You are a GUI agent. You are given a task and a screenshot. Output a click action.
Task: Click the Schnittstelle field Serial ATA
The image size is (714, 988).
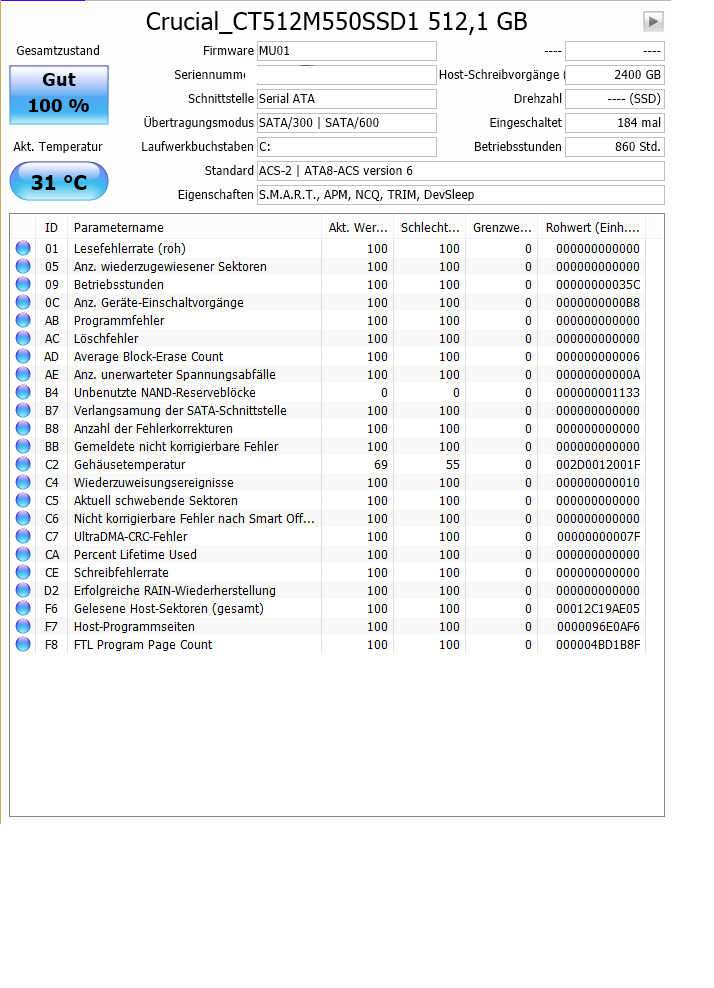point(347,99)
